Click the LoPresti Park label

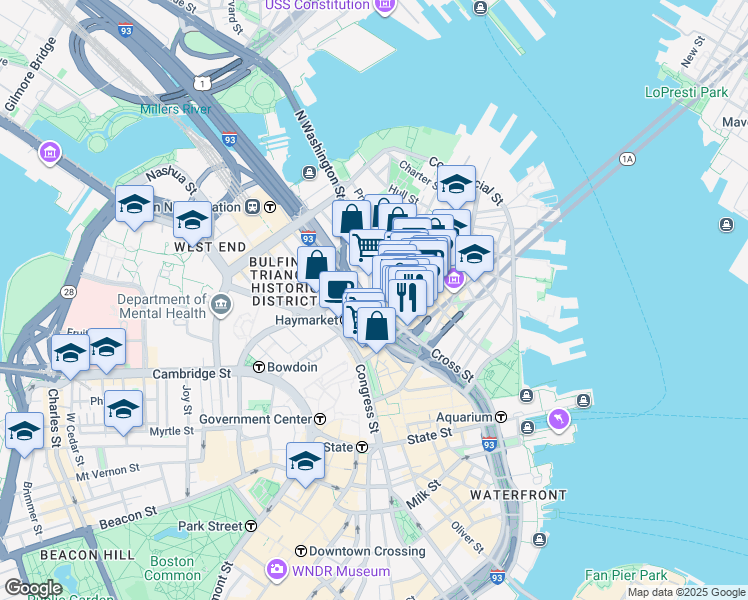point(686,92)
